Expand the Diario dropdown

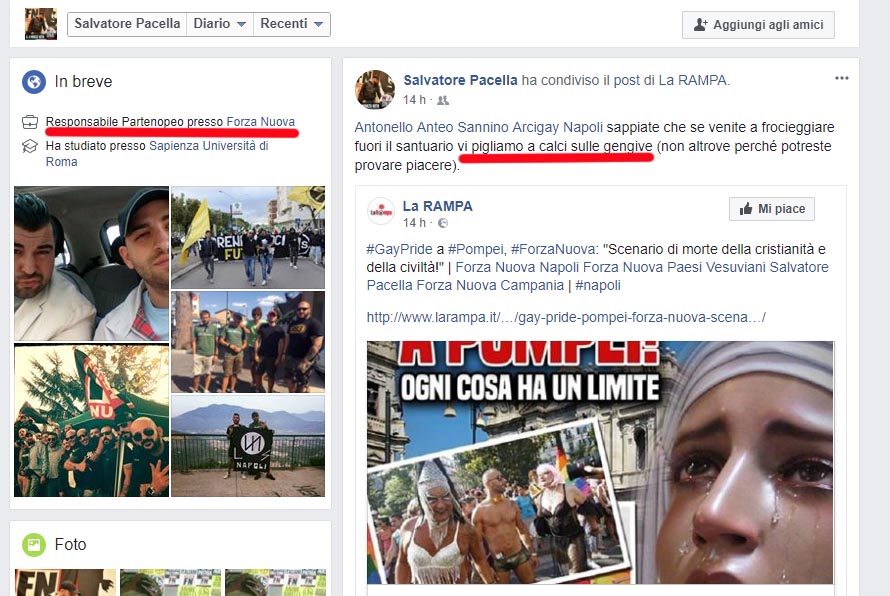pos(220,24)
